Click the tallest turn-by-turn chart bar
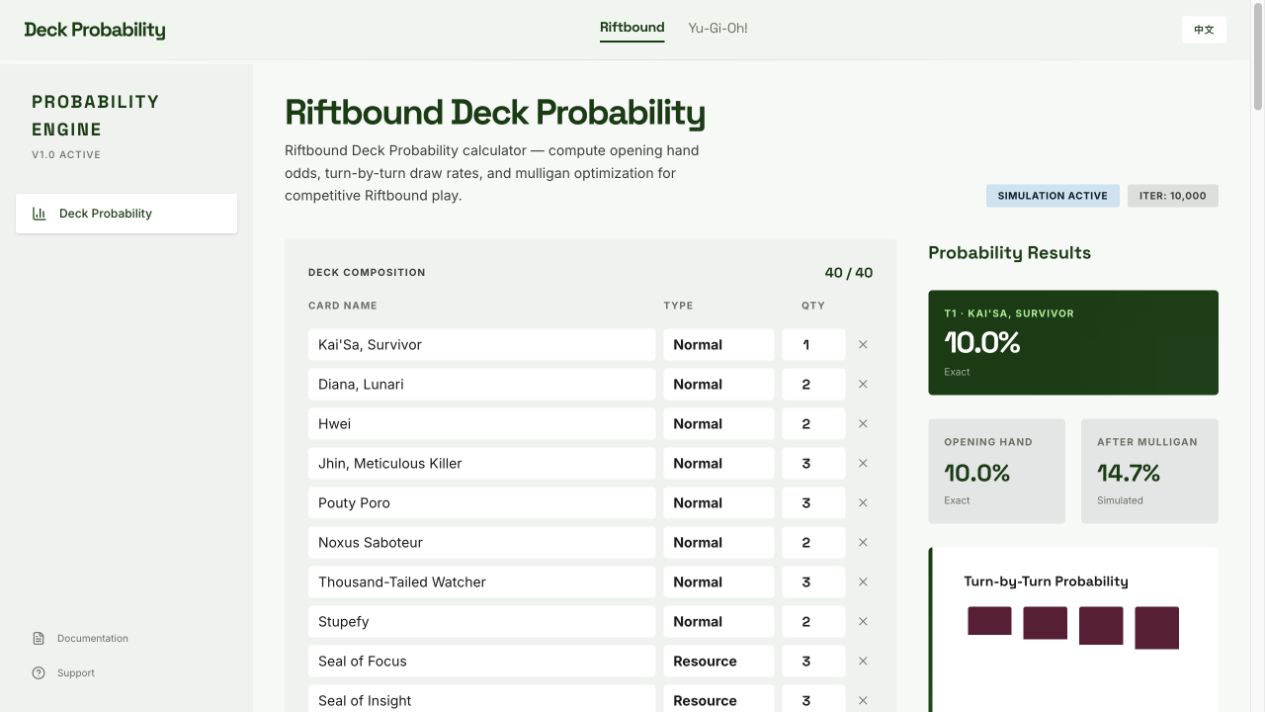This screenshot has height=712, width=1265. (x=1156, y=628)
